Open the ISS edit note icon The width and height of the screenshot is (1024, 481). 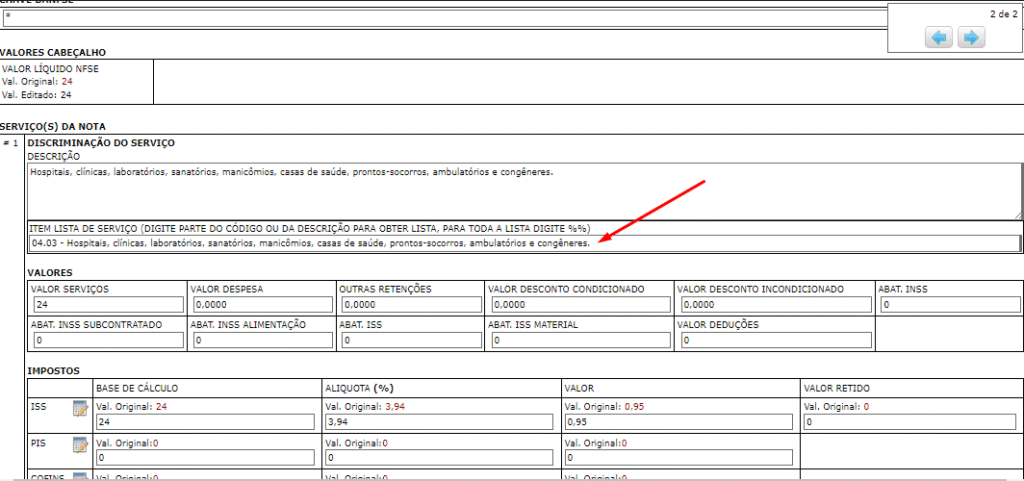[80, 408]
